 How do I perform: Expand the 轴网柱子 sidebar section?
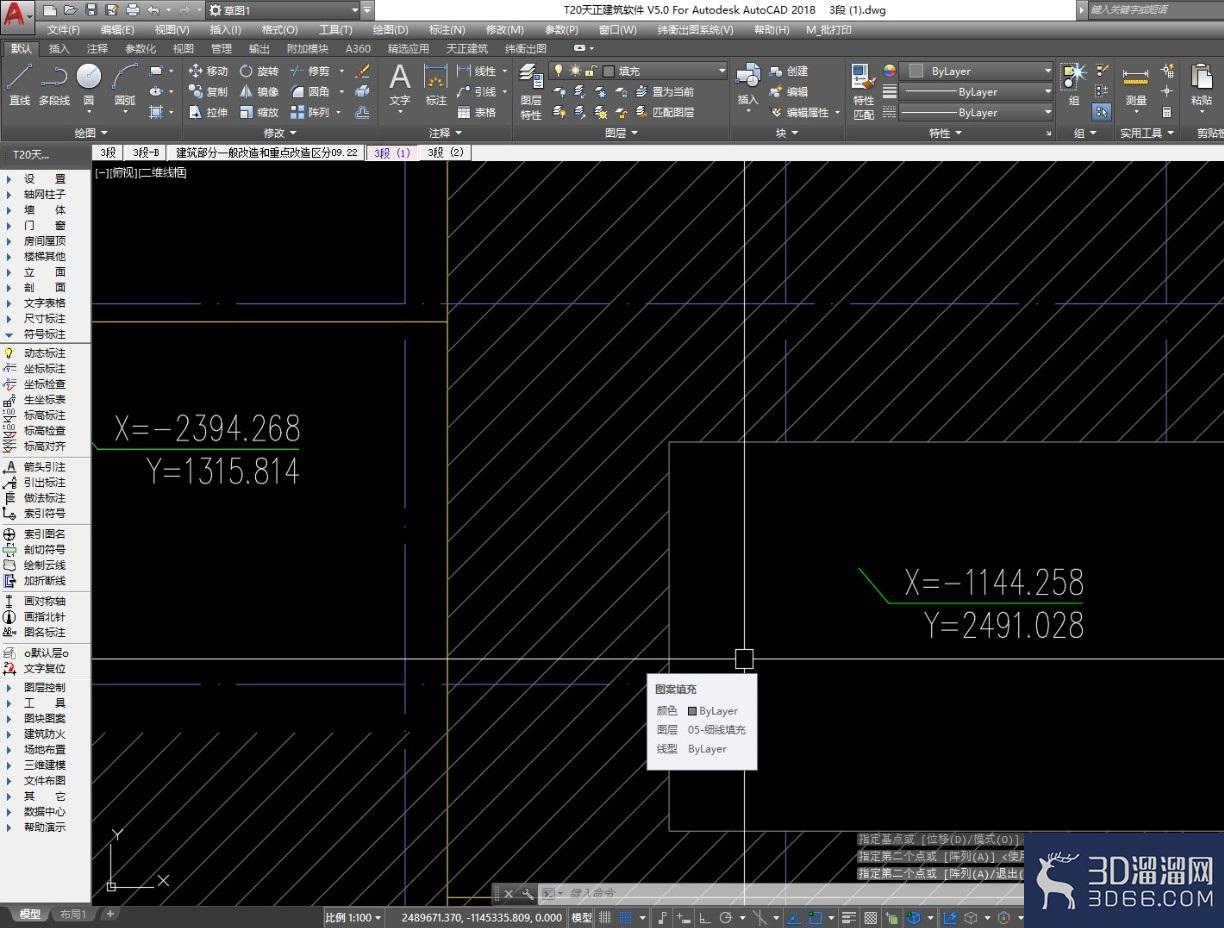(x=45, y=194)
